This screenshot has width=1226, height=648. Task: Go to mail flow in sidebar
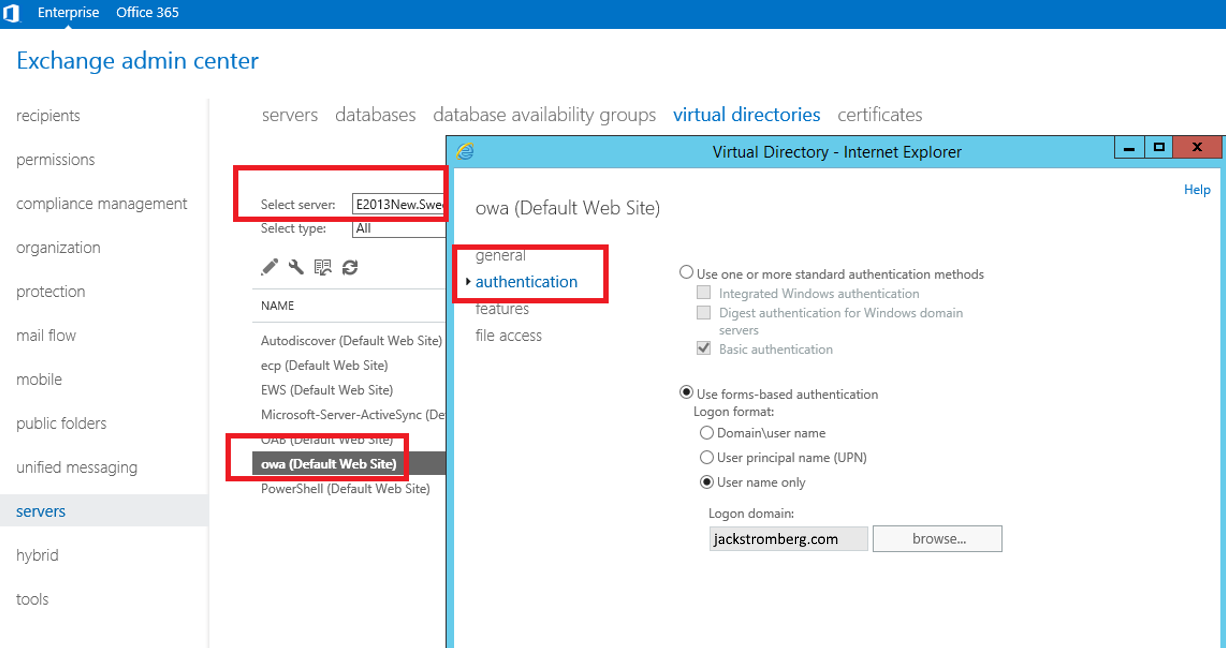point(46,335)
